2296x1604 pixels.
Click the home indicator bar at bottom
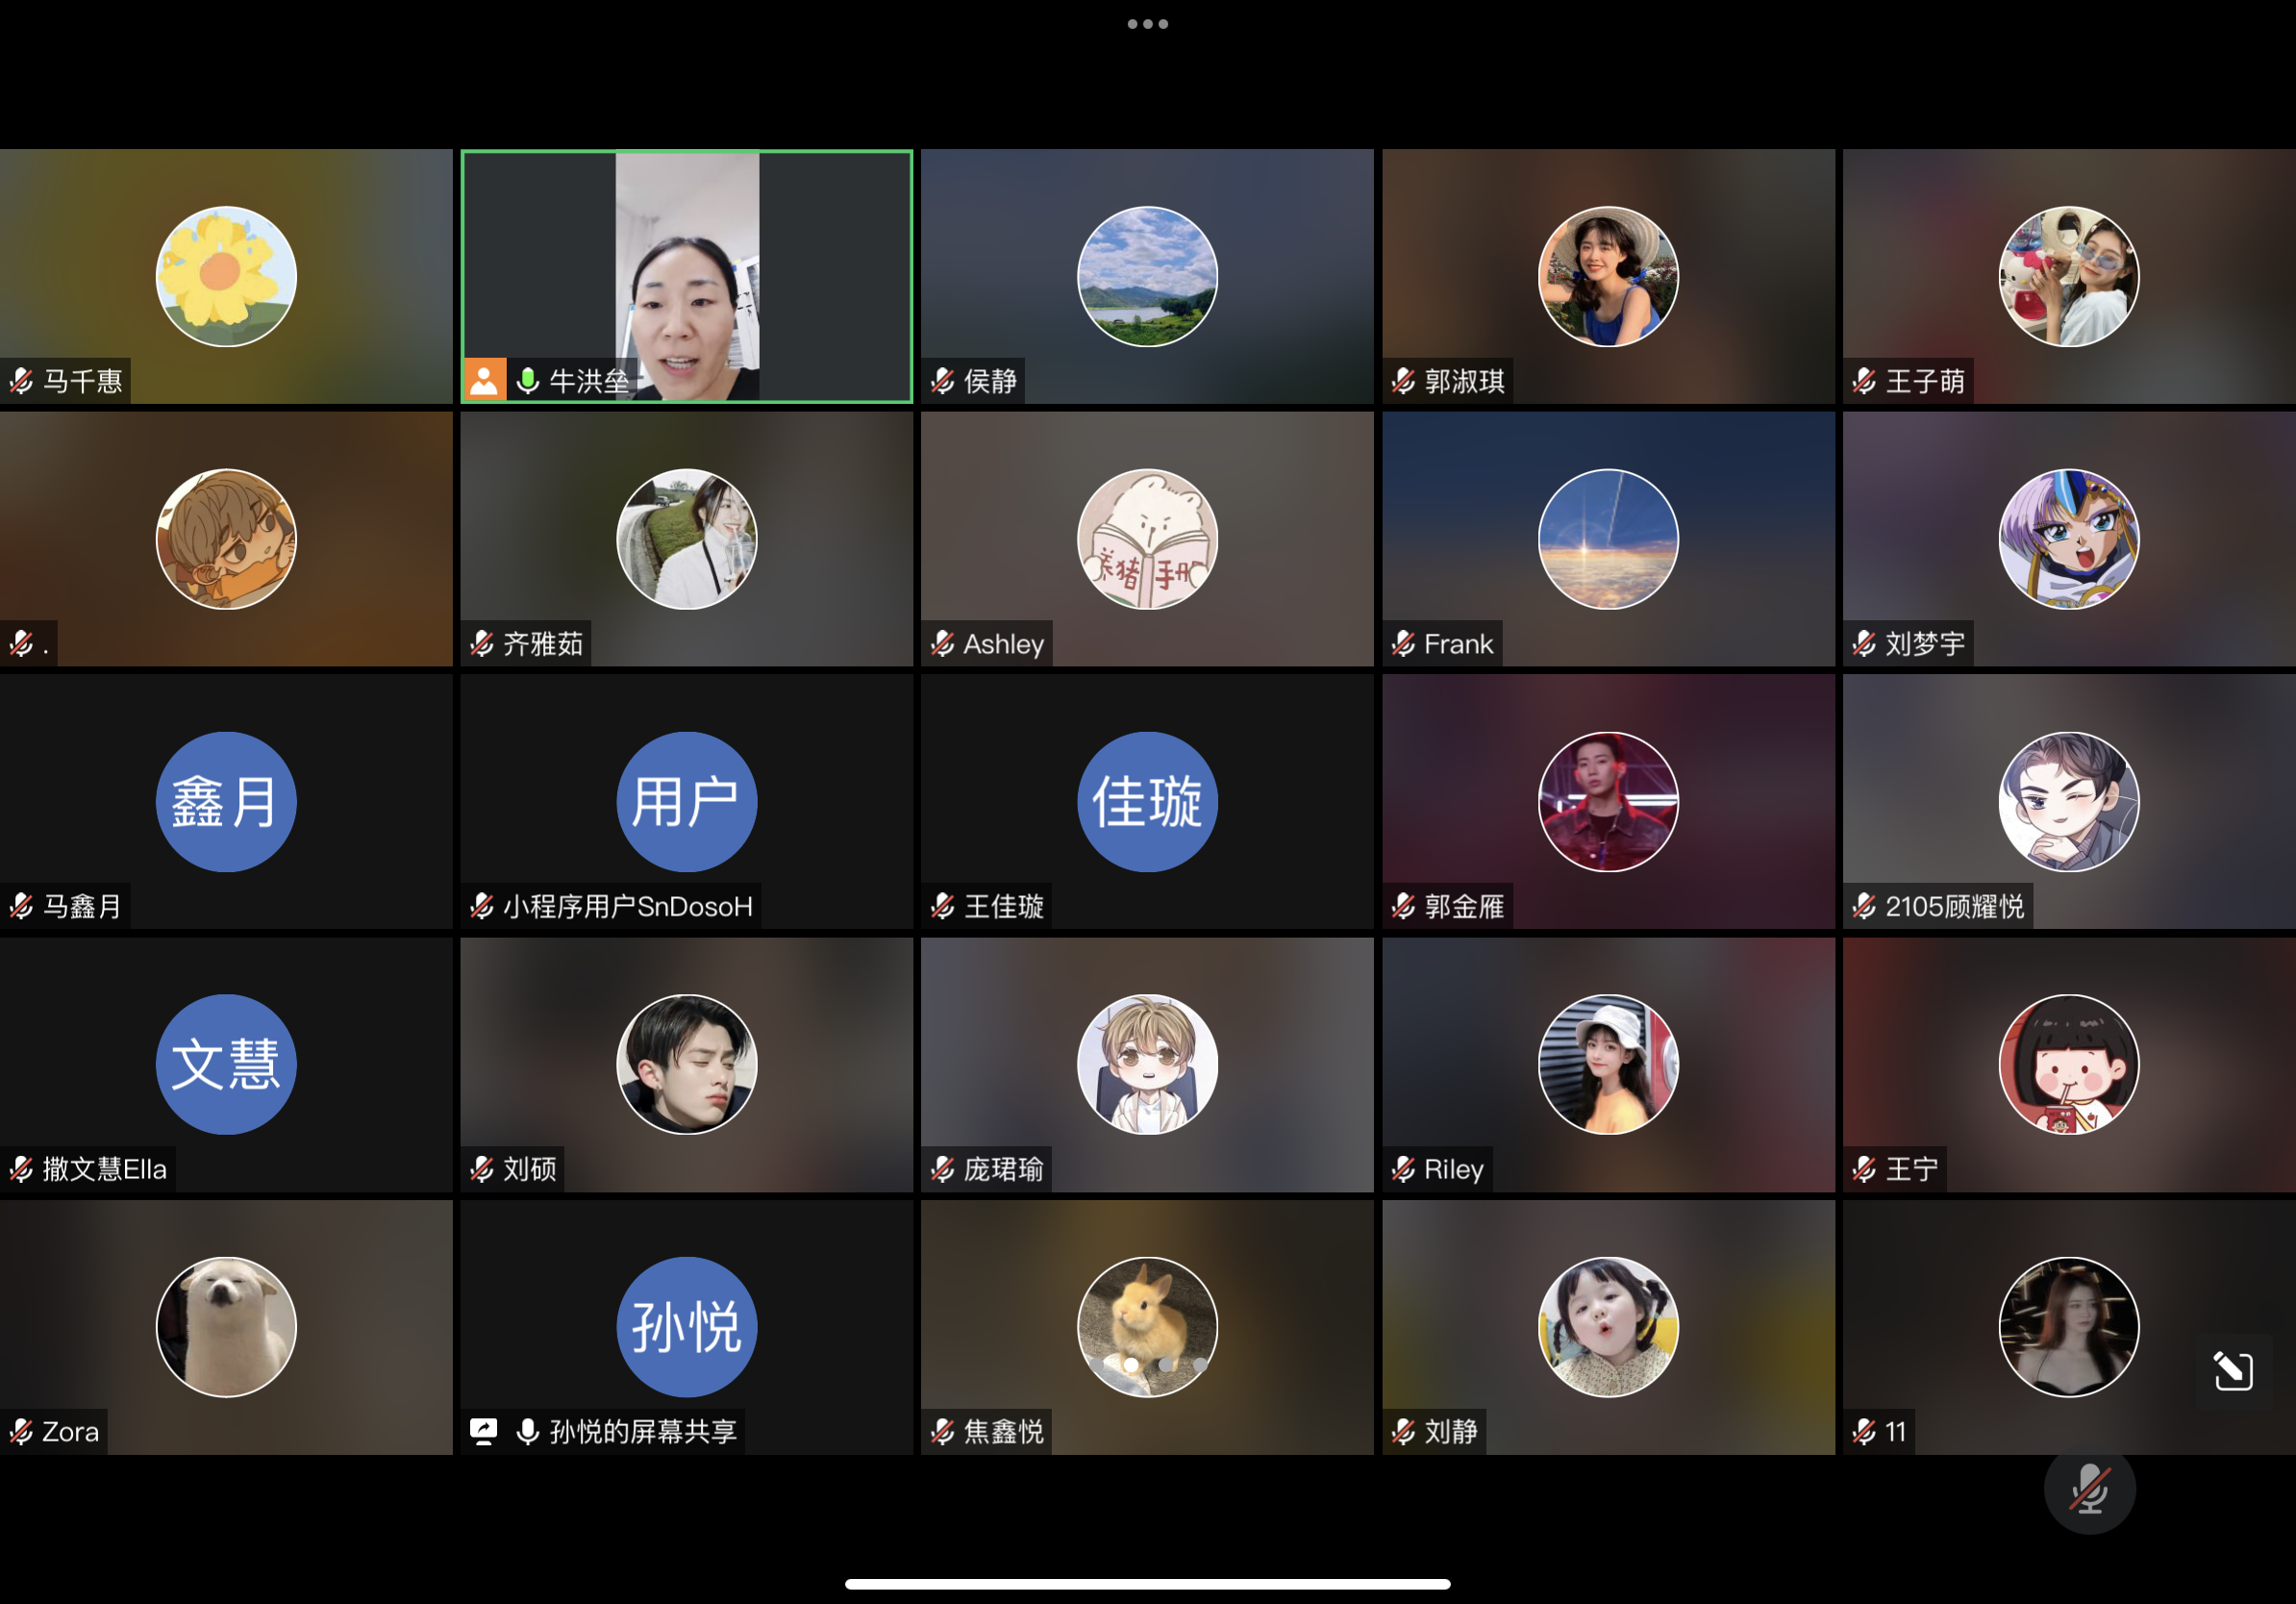pyautogui.click(x=1147, y=1584)
